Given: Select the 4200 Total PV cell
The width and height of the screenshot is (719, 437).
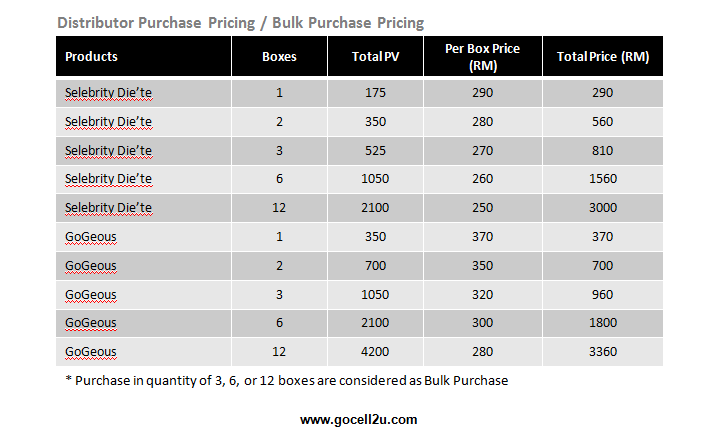Looking at the screenshot, I should tap(375, 352).
